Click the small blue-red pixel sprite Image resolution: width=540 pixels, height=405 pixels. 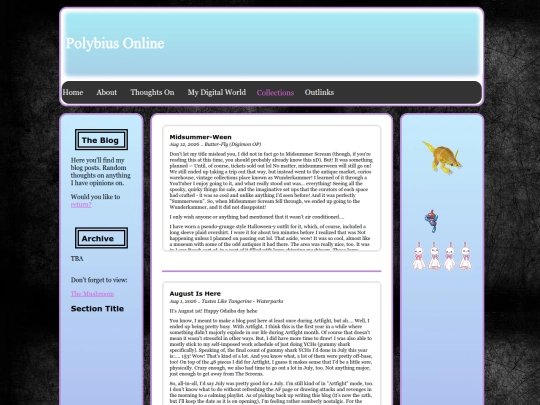pos(432,221)
